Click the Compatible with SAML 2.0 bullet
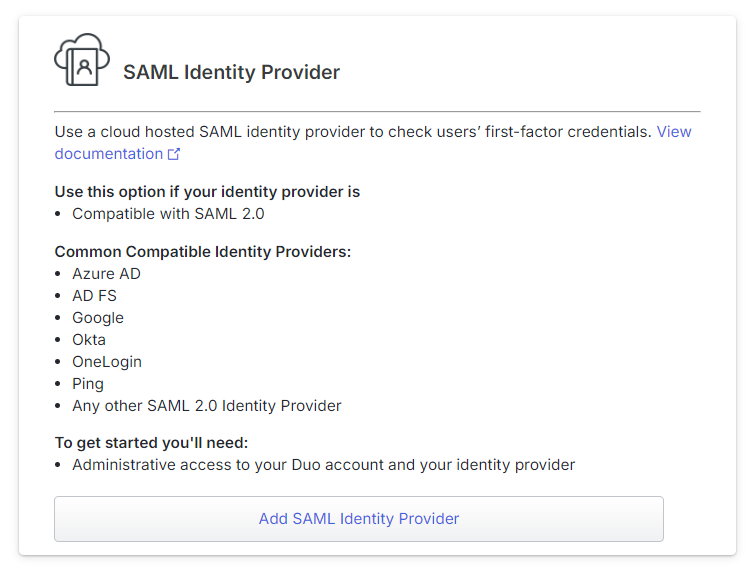 tap(168, 213)
